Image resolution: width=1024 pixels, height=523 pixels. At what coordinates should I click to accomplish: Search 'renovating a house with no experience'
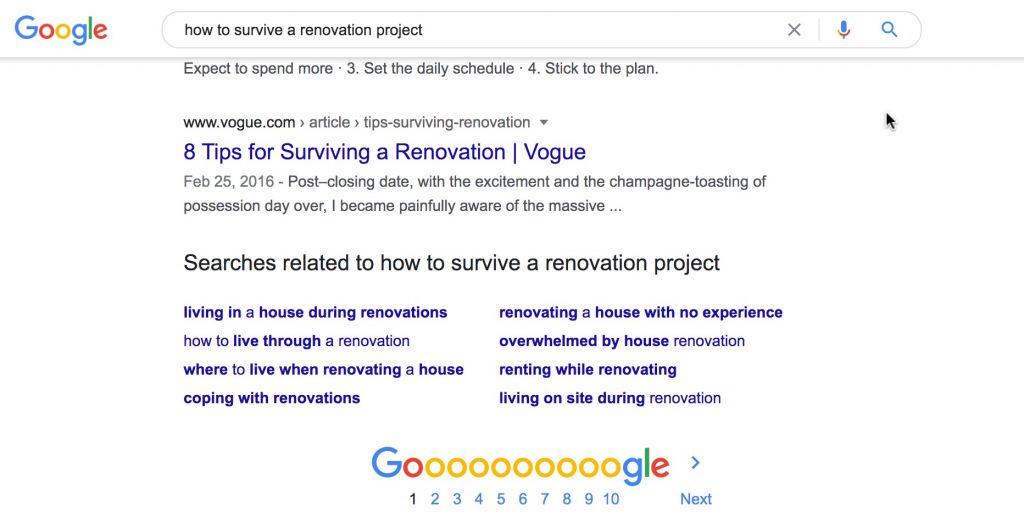[640, 312]
